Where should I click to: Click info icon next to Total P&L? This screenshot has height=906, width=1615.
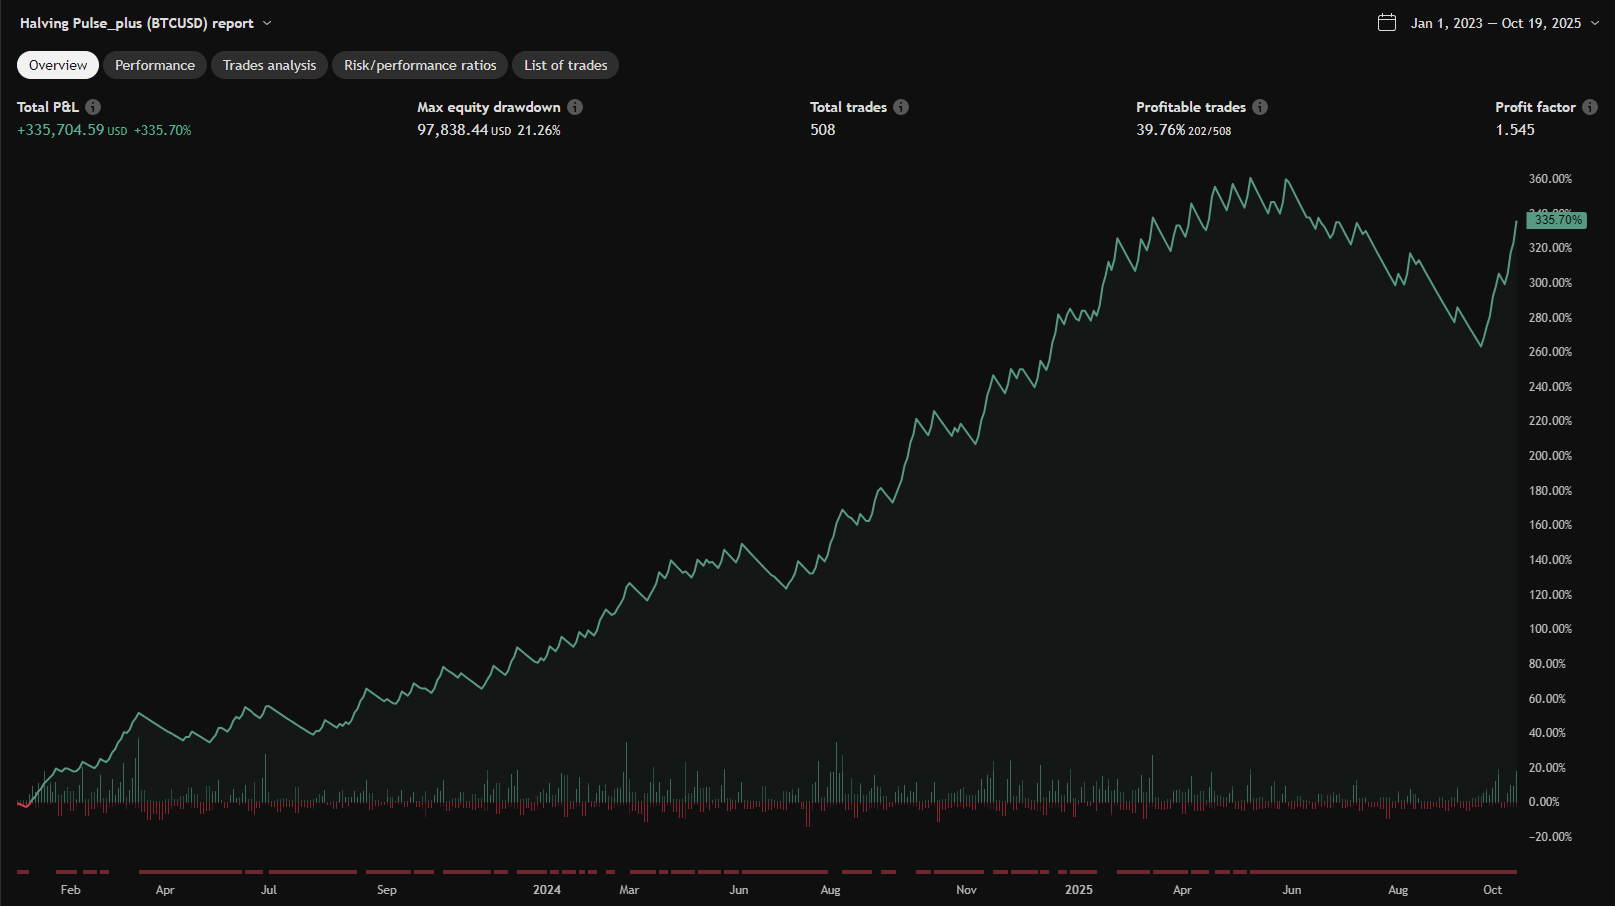(x=93, y=107)
